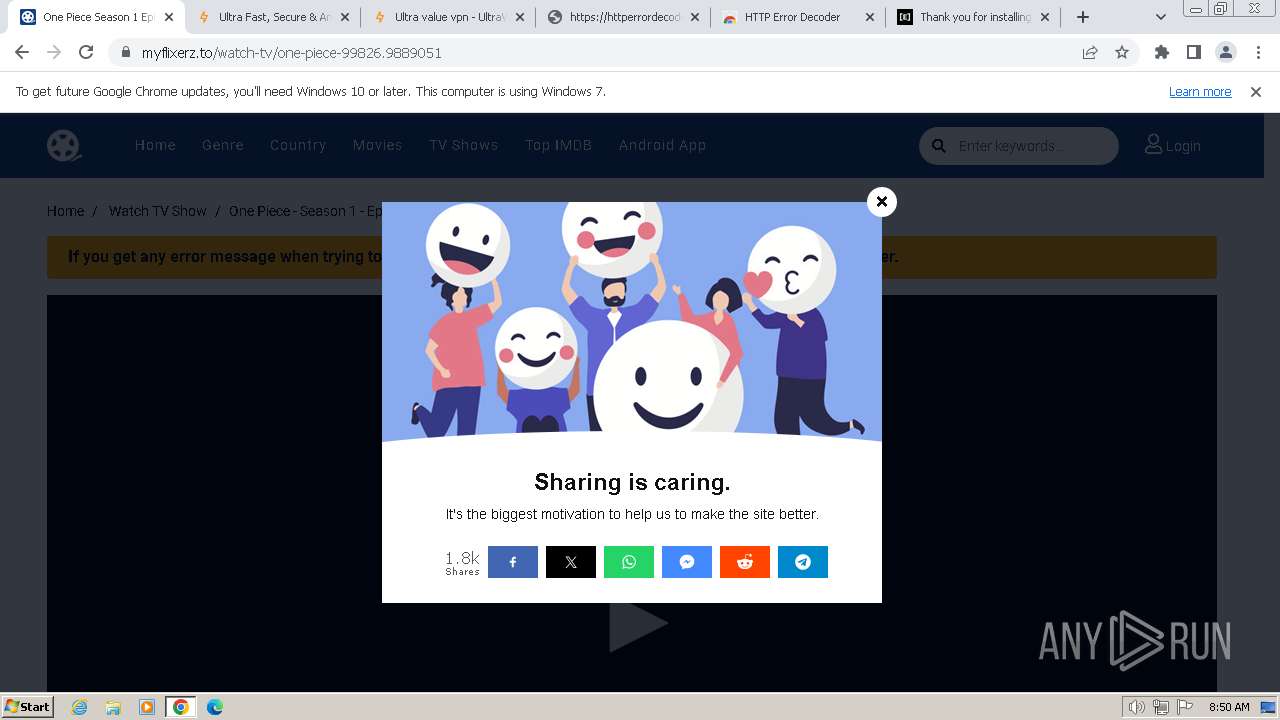The image size is (1280, 720).
Task: Open the tab search dropdown
Action: point(1161,17)
